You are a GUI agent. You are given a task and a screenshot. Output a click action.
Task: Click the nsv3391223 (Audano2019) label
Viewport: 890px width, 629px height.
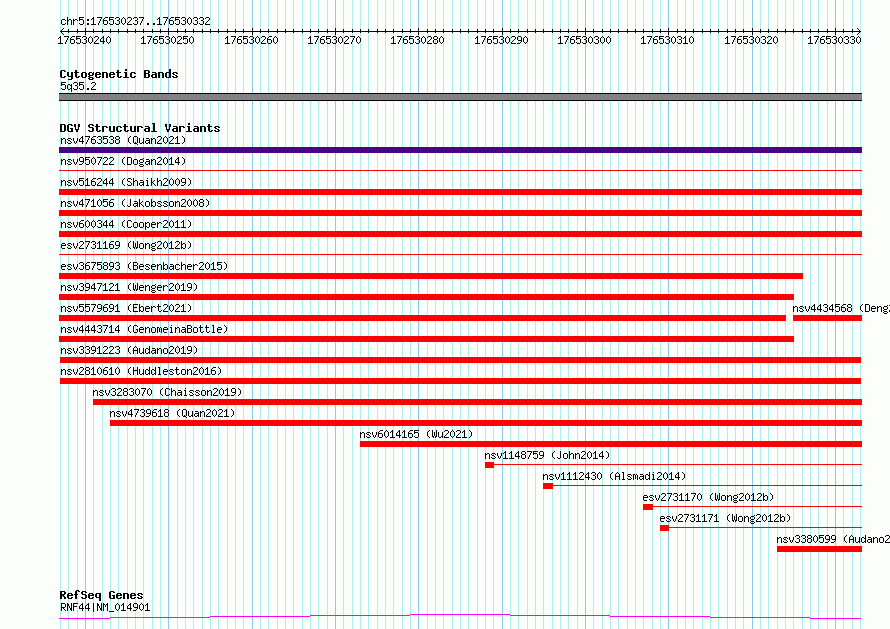pos(129,350)
